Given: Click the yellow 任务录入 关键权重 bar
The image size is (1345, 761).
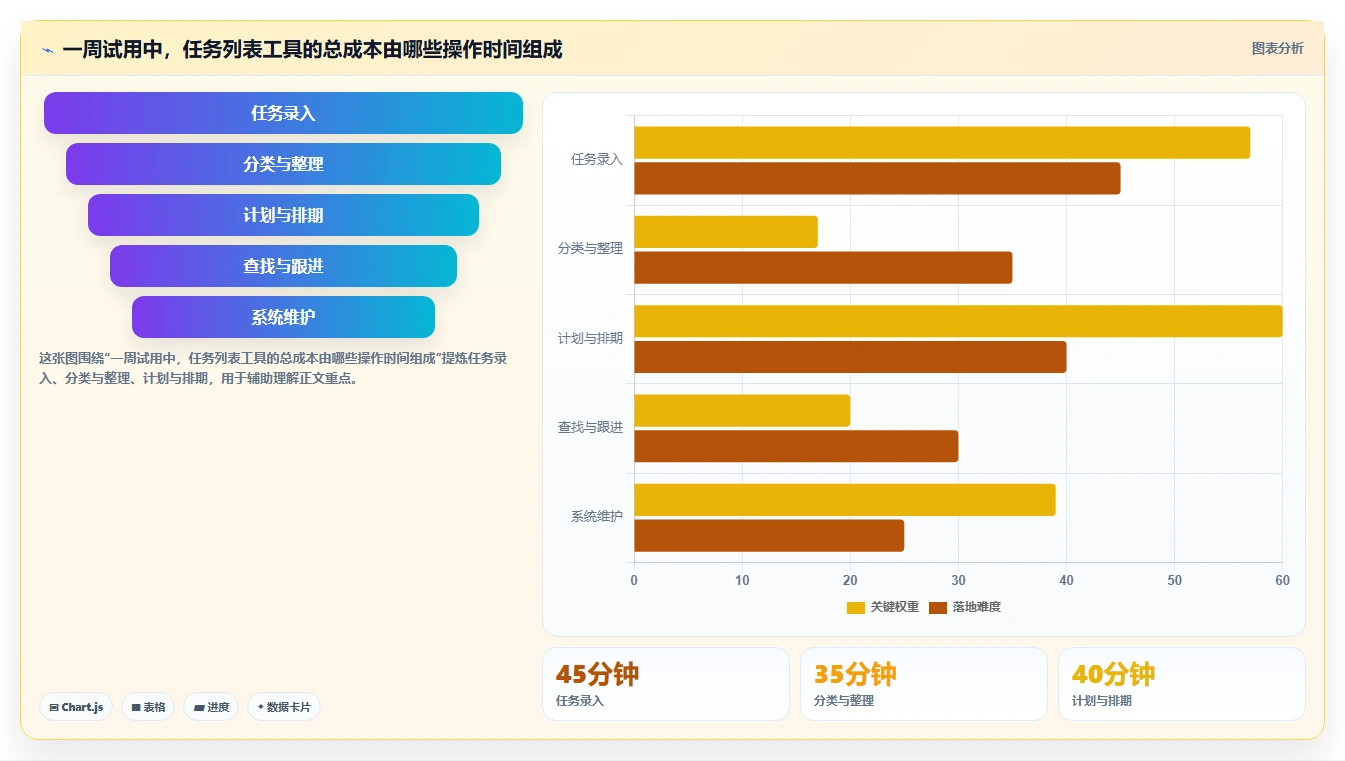Looking at the screenshot, I should [942, 143].
